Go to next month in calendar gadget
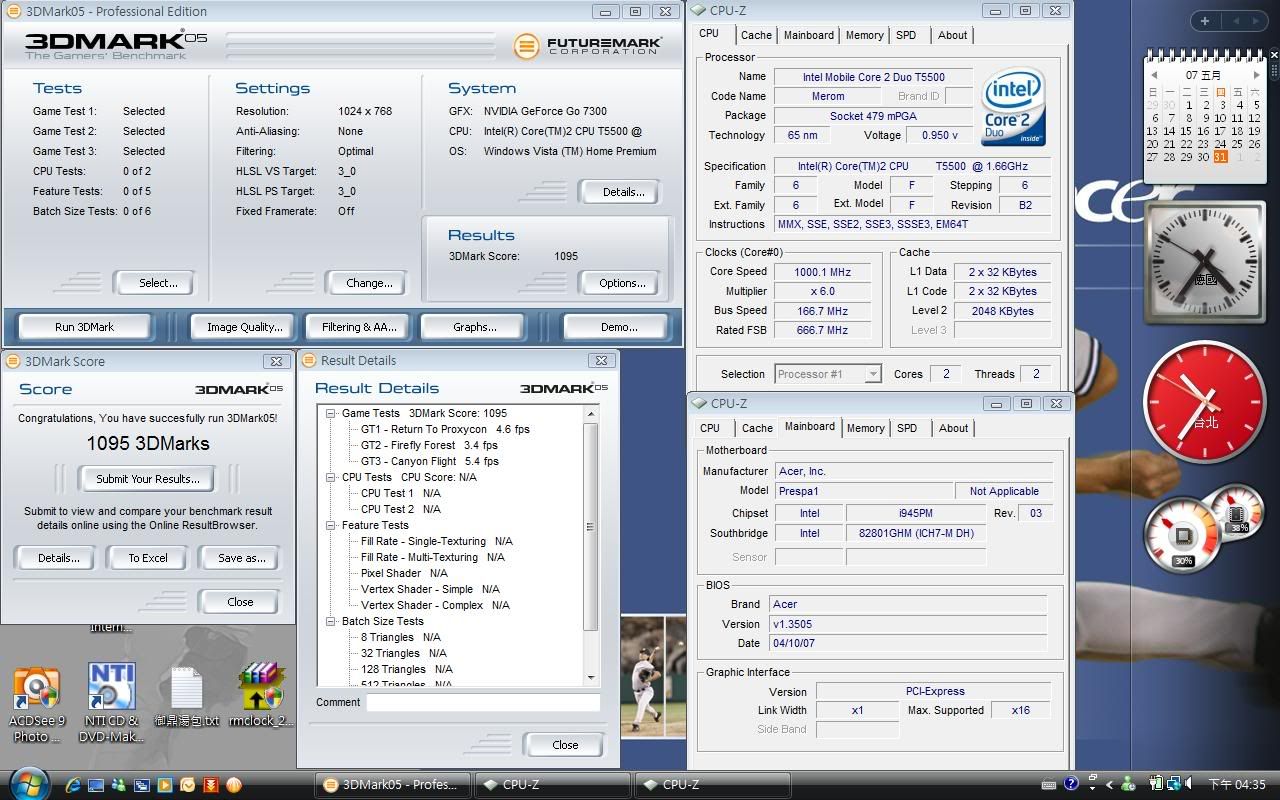This screenshot has height=800, width=1280. click(1256, 75)
